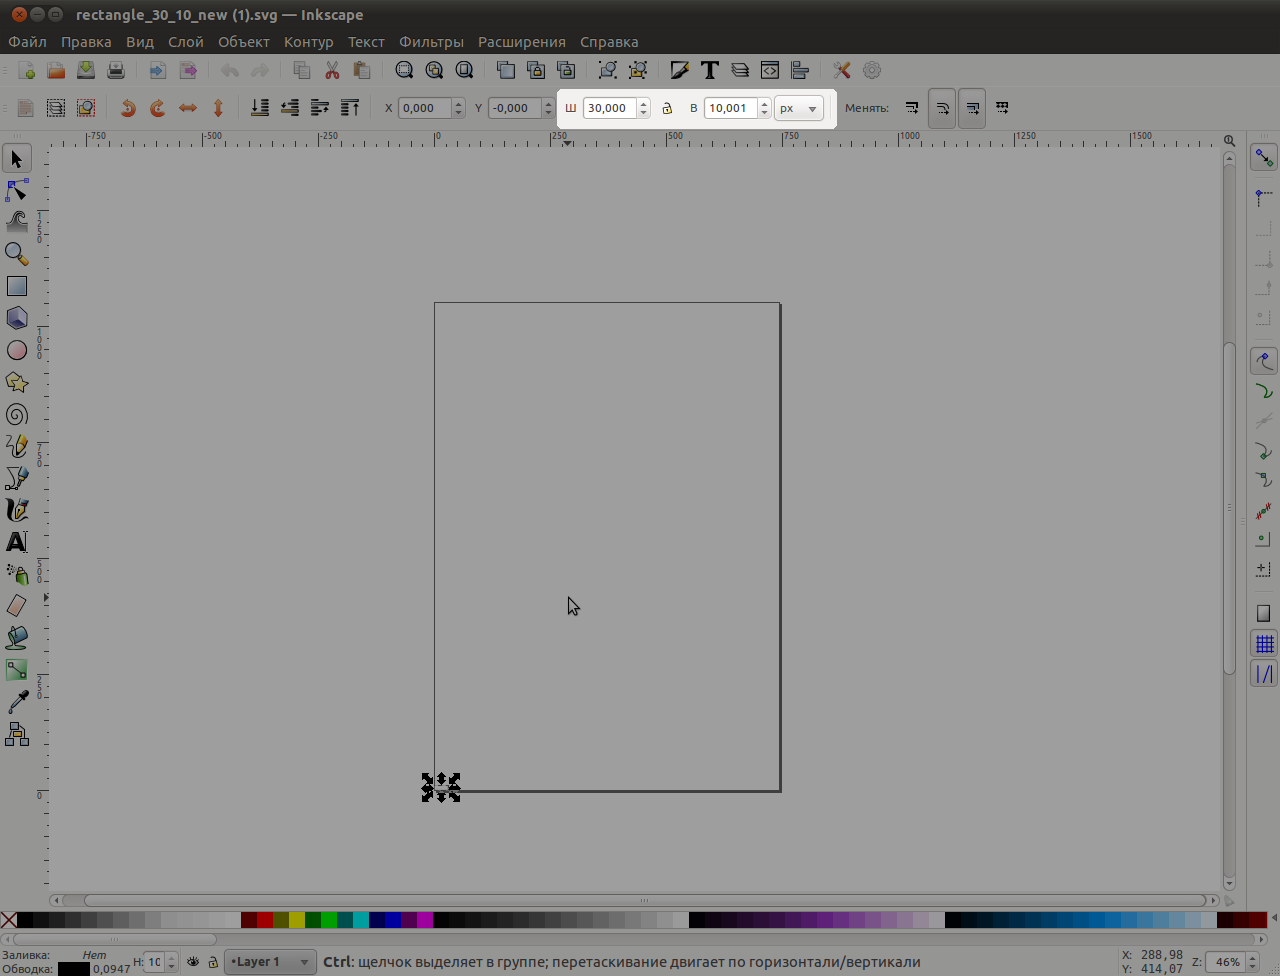Activate the Text tool in toolbox
Screen dimensions: 1280x976
[17, 542]
